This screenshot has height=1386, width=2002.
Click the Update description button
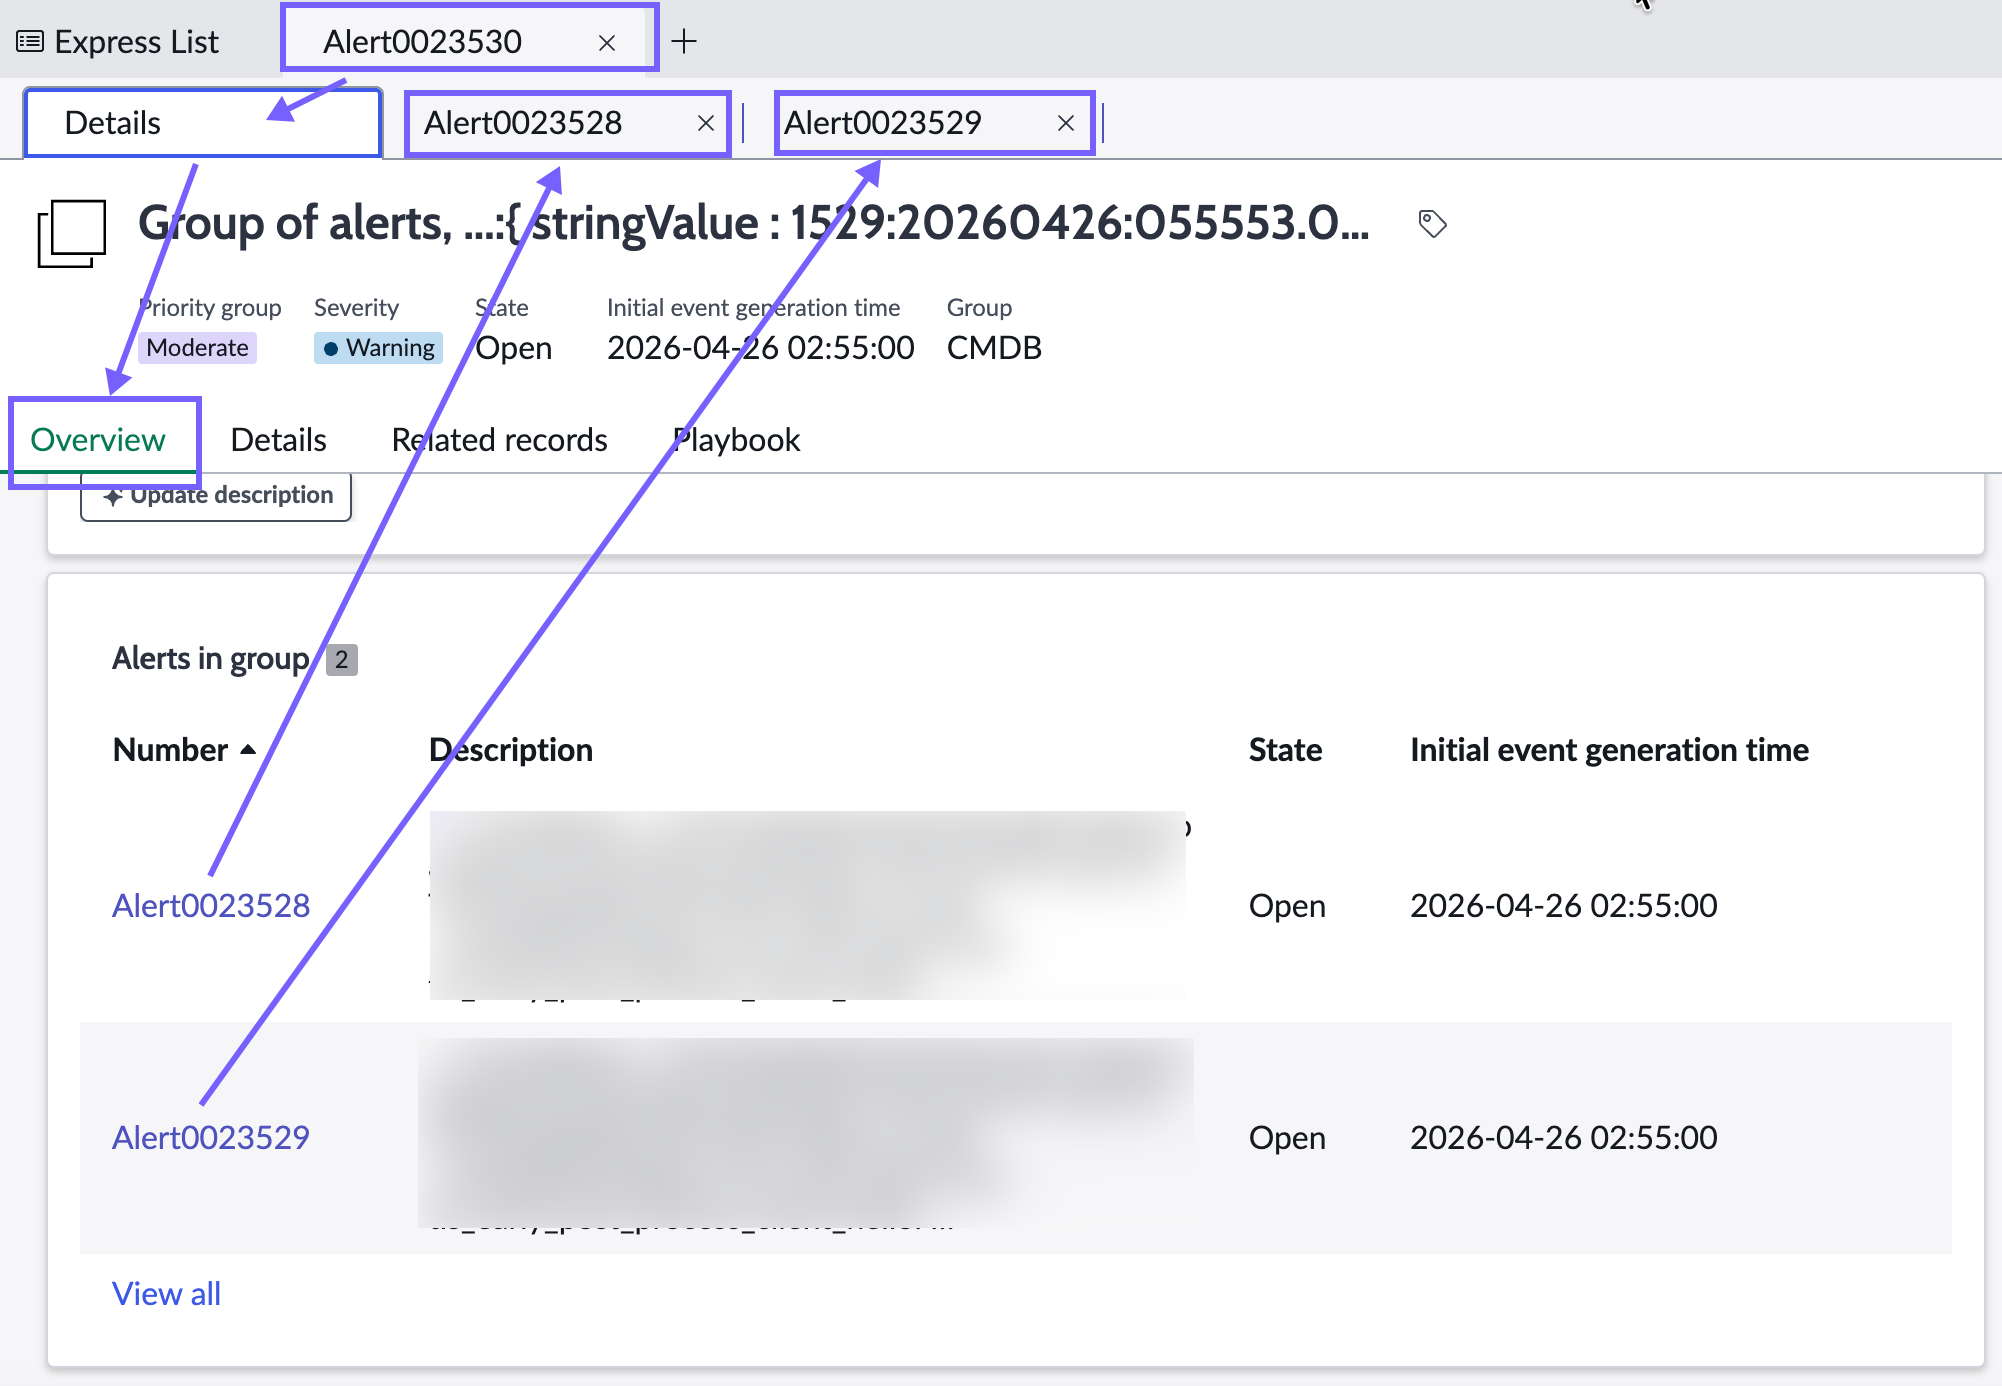216,496
